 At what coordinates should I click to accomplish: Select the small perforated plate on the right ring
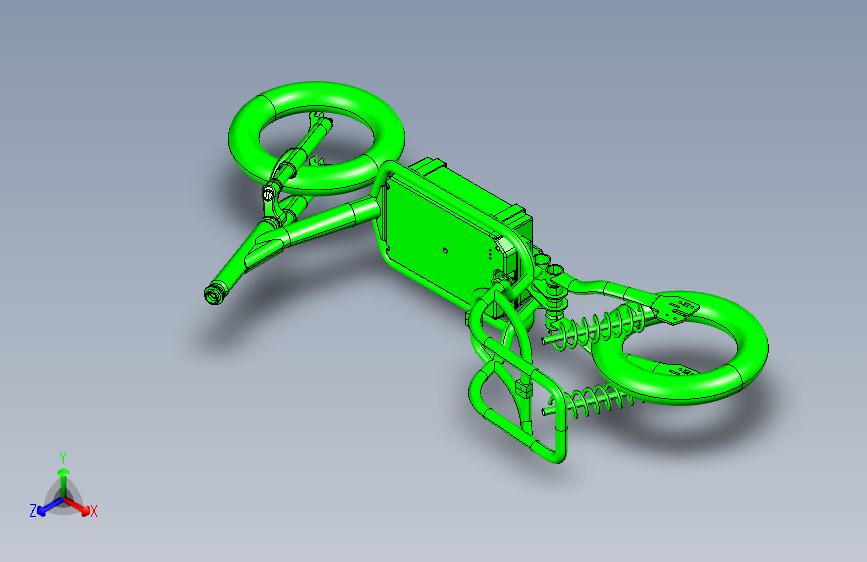676,308
